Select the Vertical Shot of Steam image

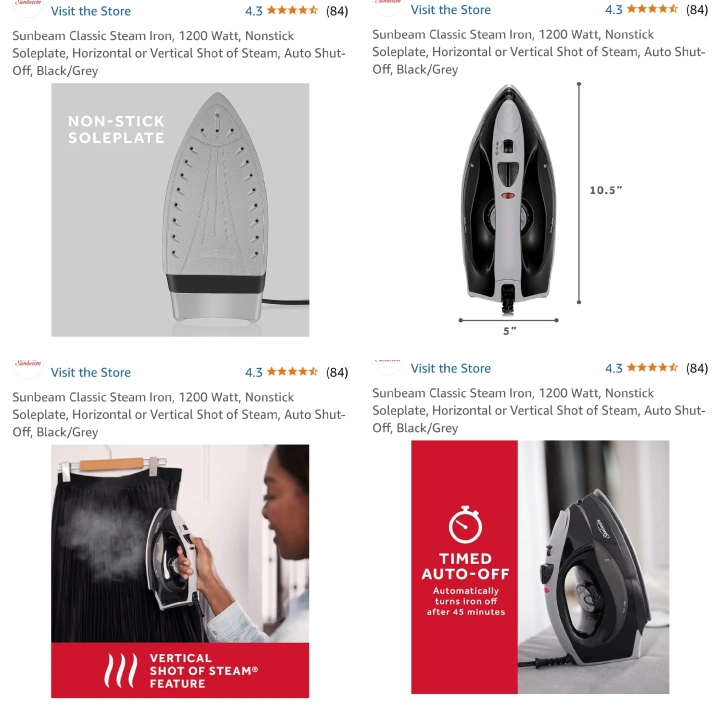180,571
